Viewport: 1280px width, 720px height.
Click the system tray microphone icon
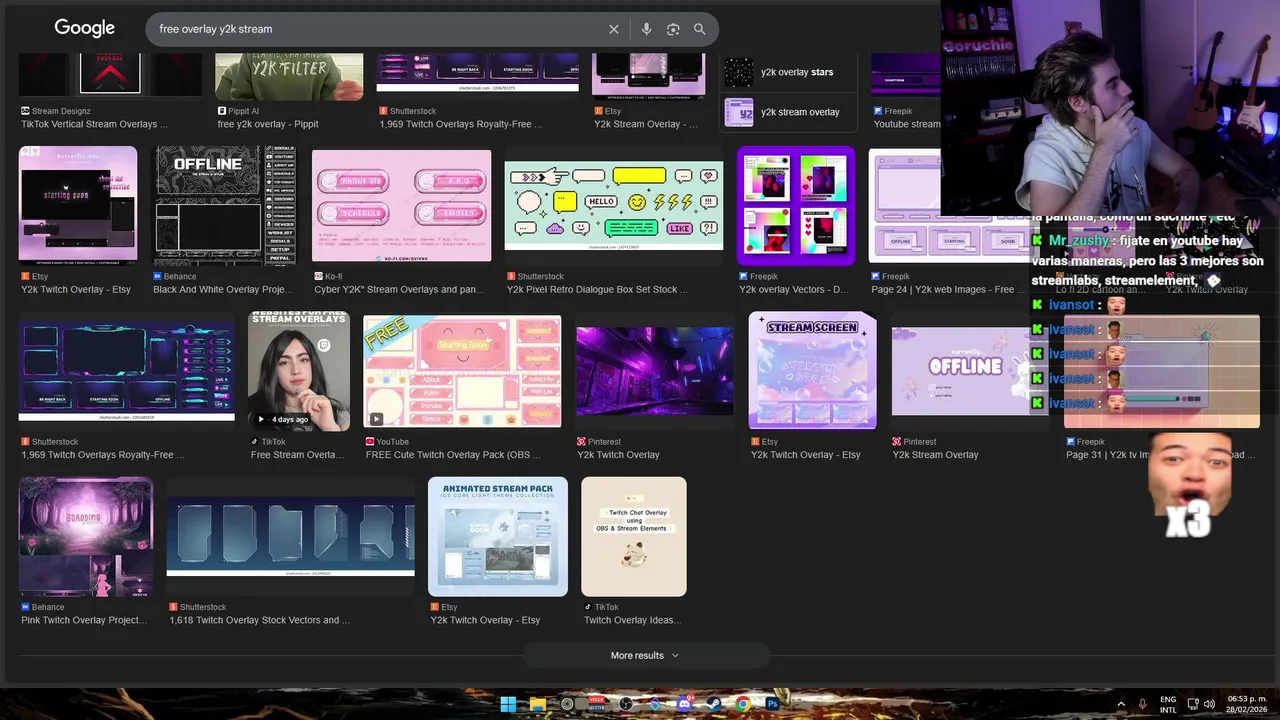(1142, 704)
